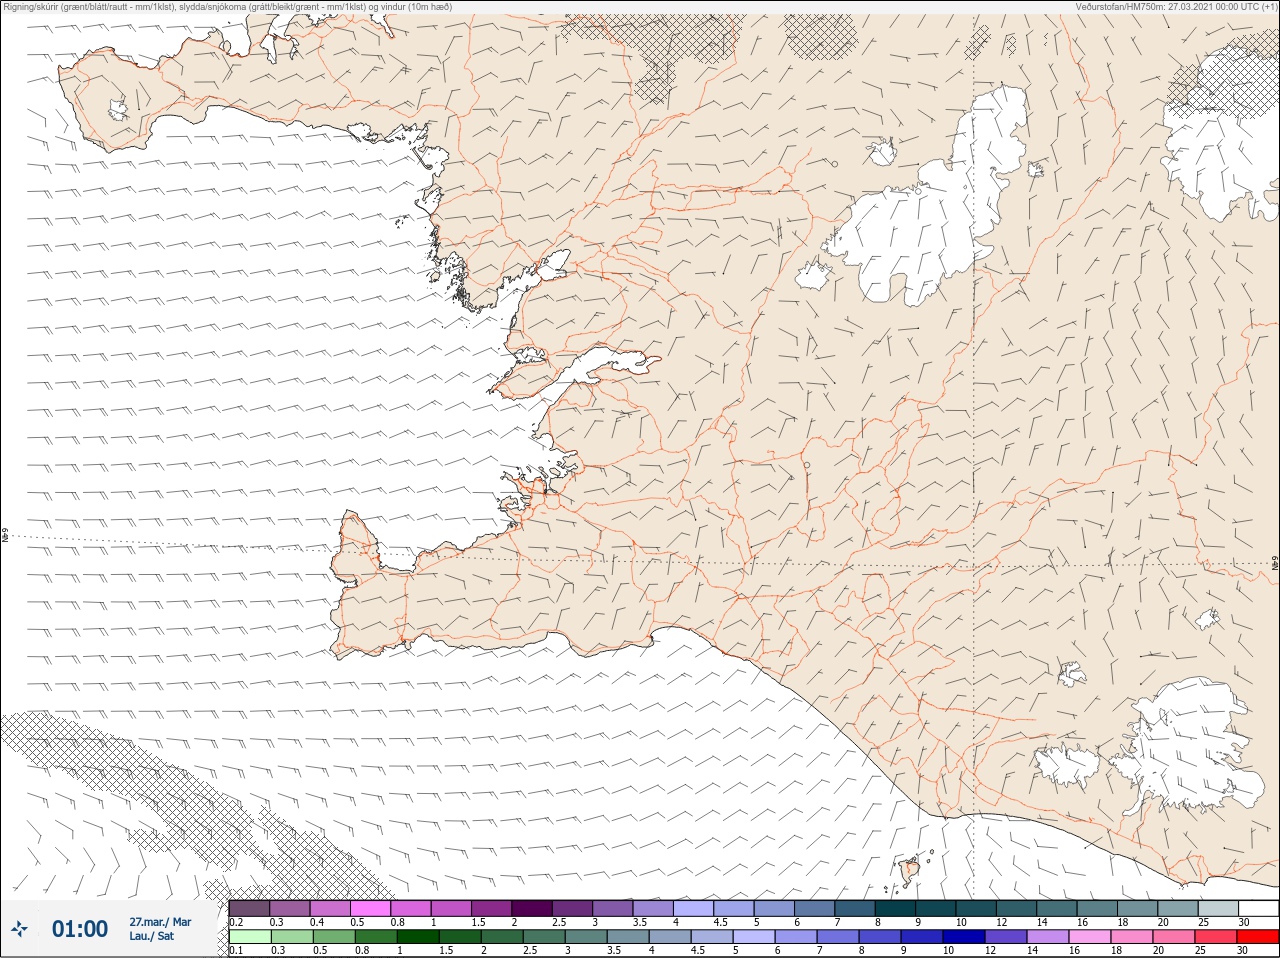1280x958 pixels.
Task: Pick the pale green first swatch of lower legend
Action: click(x=249, y=937)
